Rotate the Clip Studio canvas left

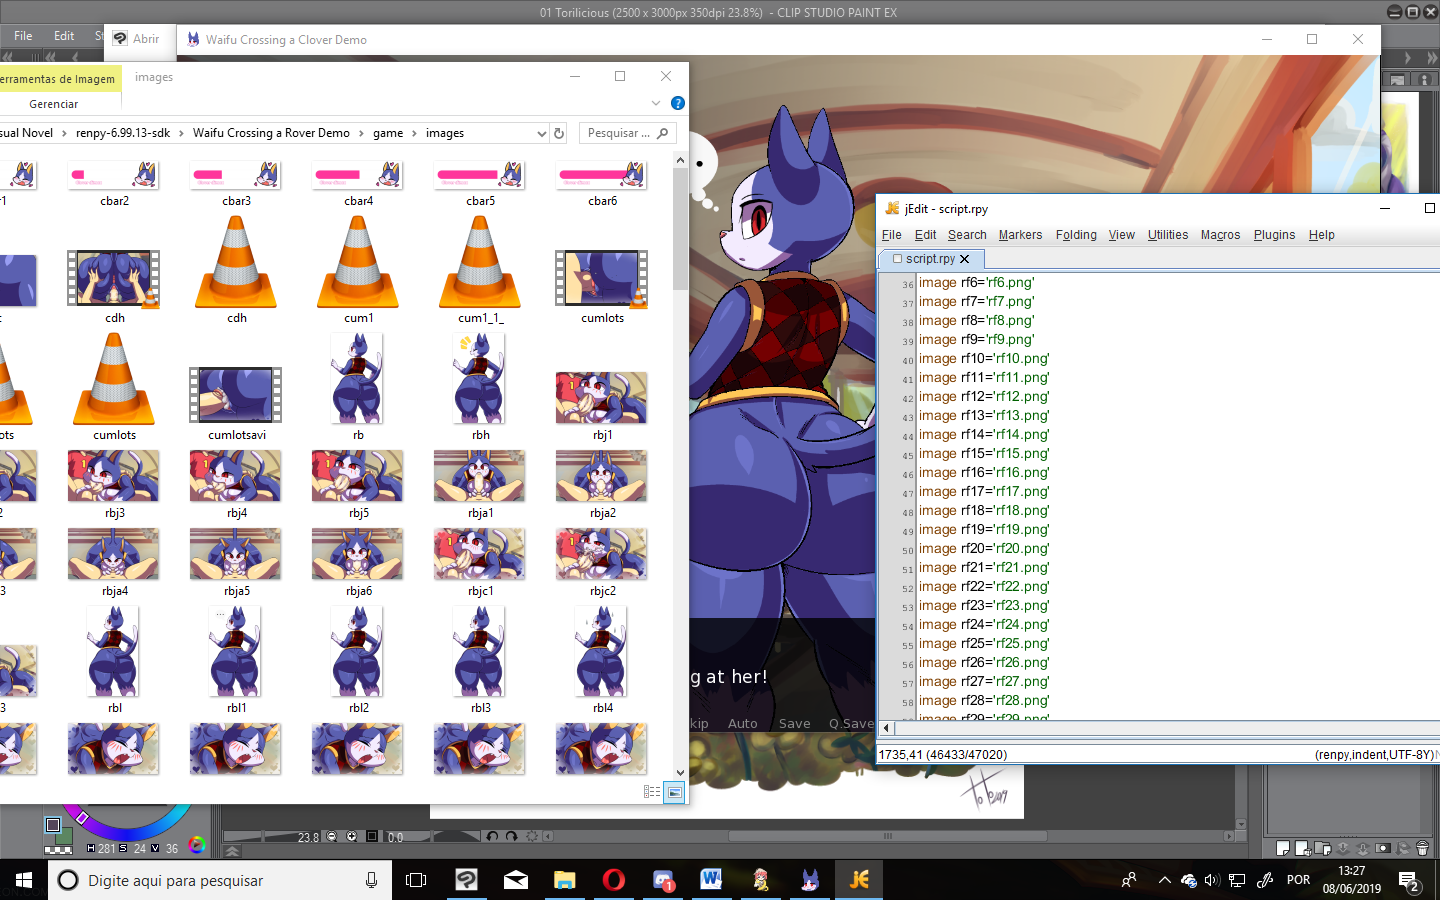pos(492,836)
